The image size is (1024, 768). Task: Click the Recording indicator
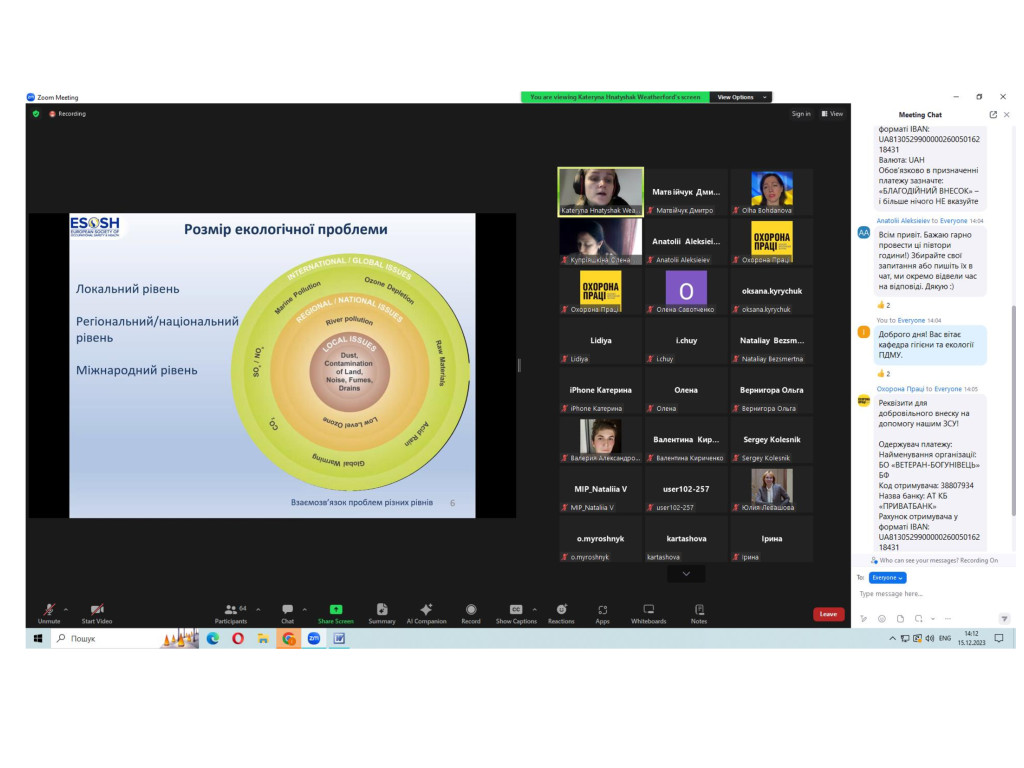[67, 114]
